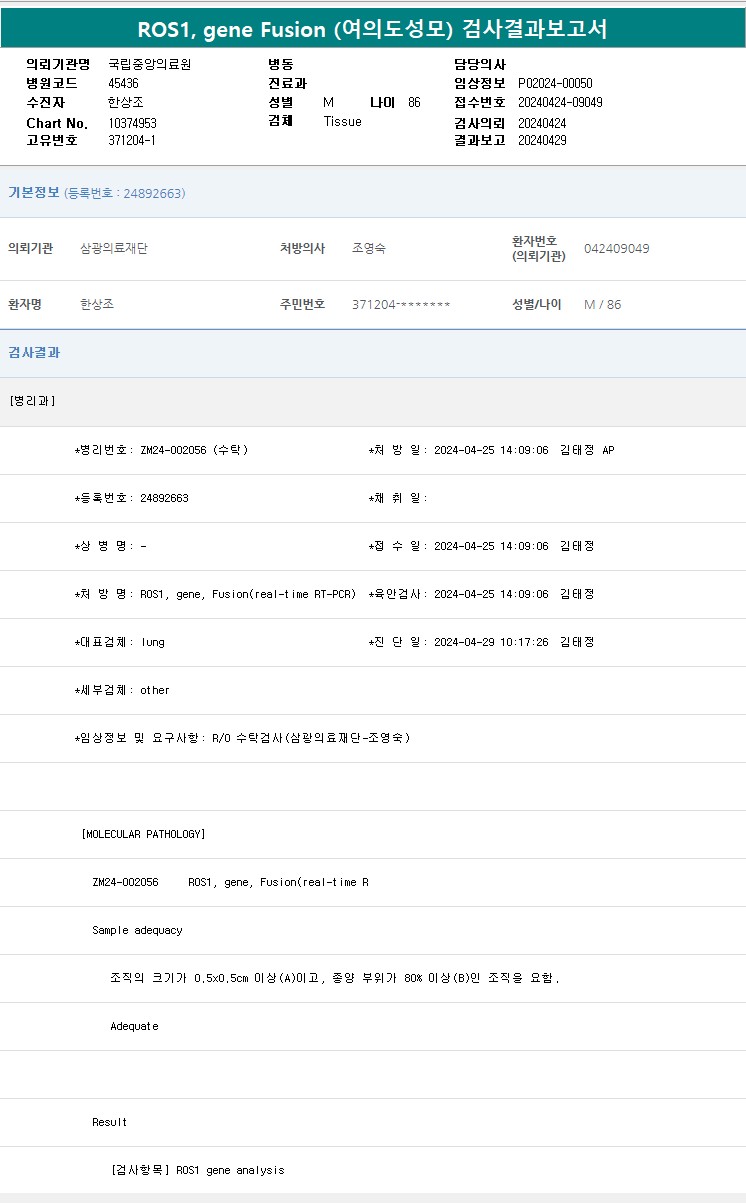Click the 검사결과보고서 report title banner
Screen dimensions: 746x1203
click(x=372, y=29)
